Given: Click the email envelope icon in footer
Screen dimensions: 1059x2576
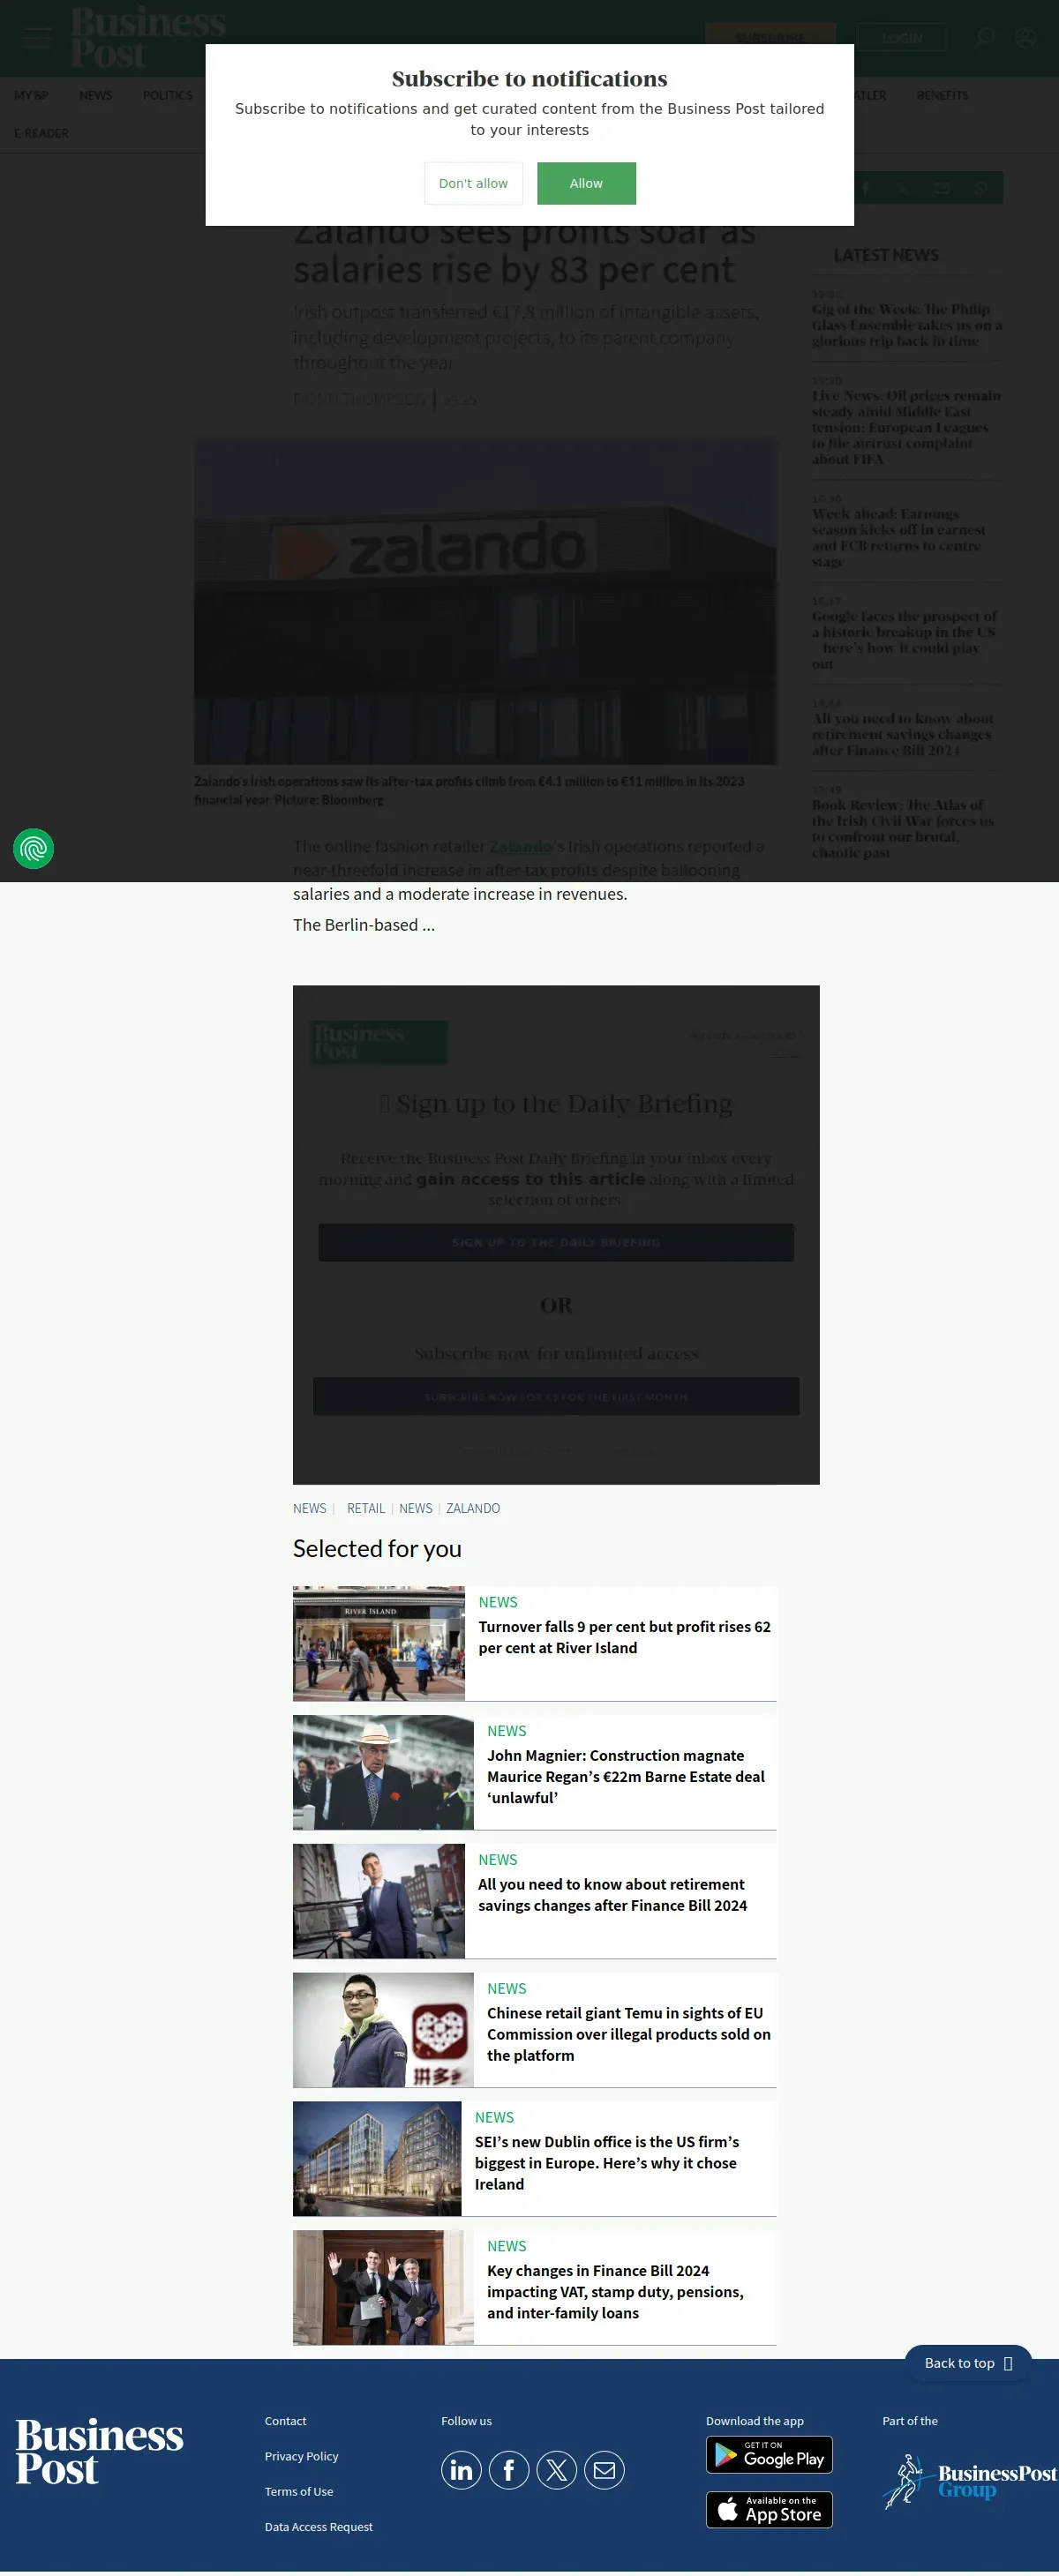Looking at the screenshot, I should (604, 2470).
